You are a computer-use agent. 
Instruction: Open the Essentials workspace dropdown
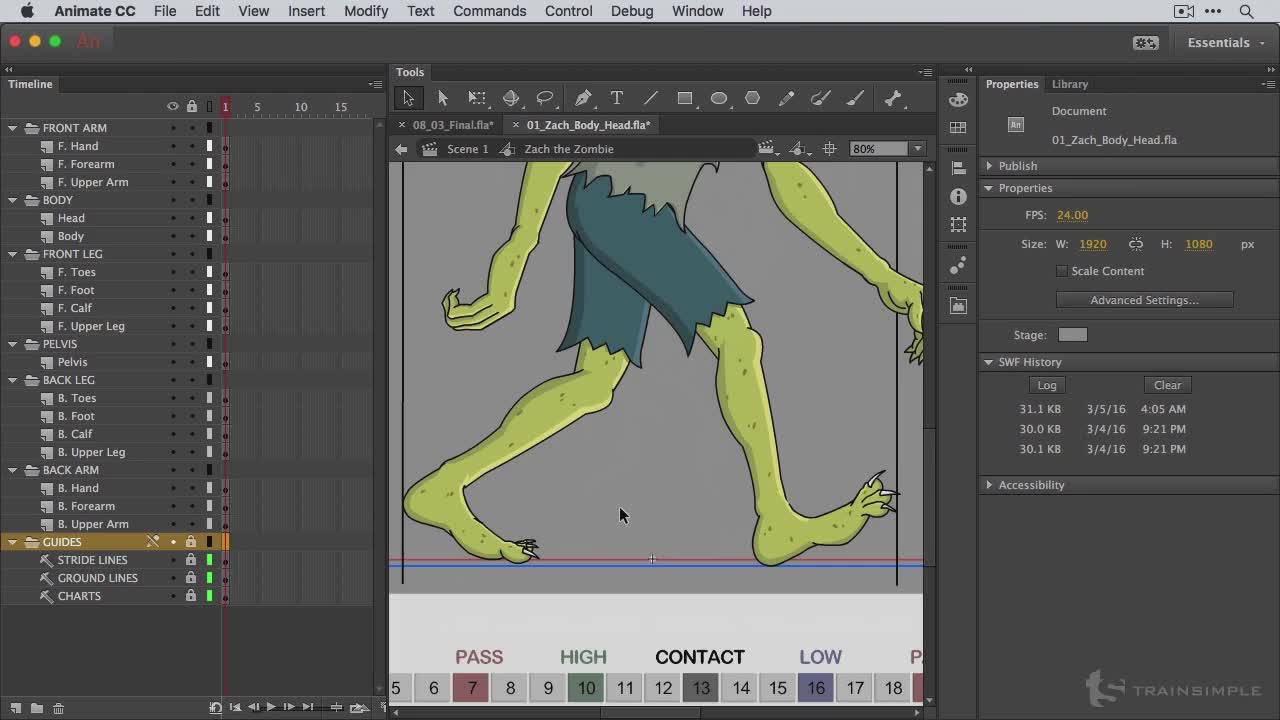click(x=1226, y=43)
